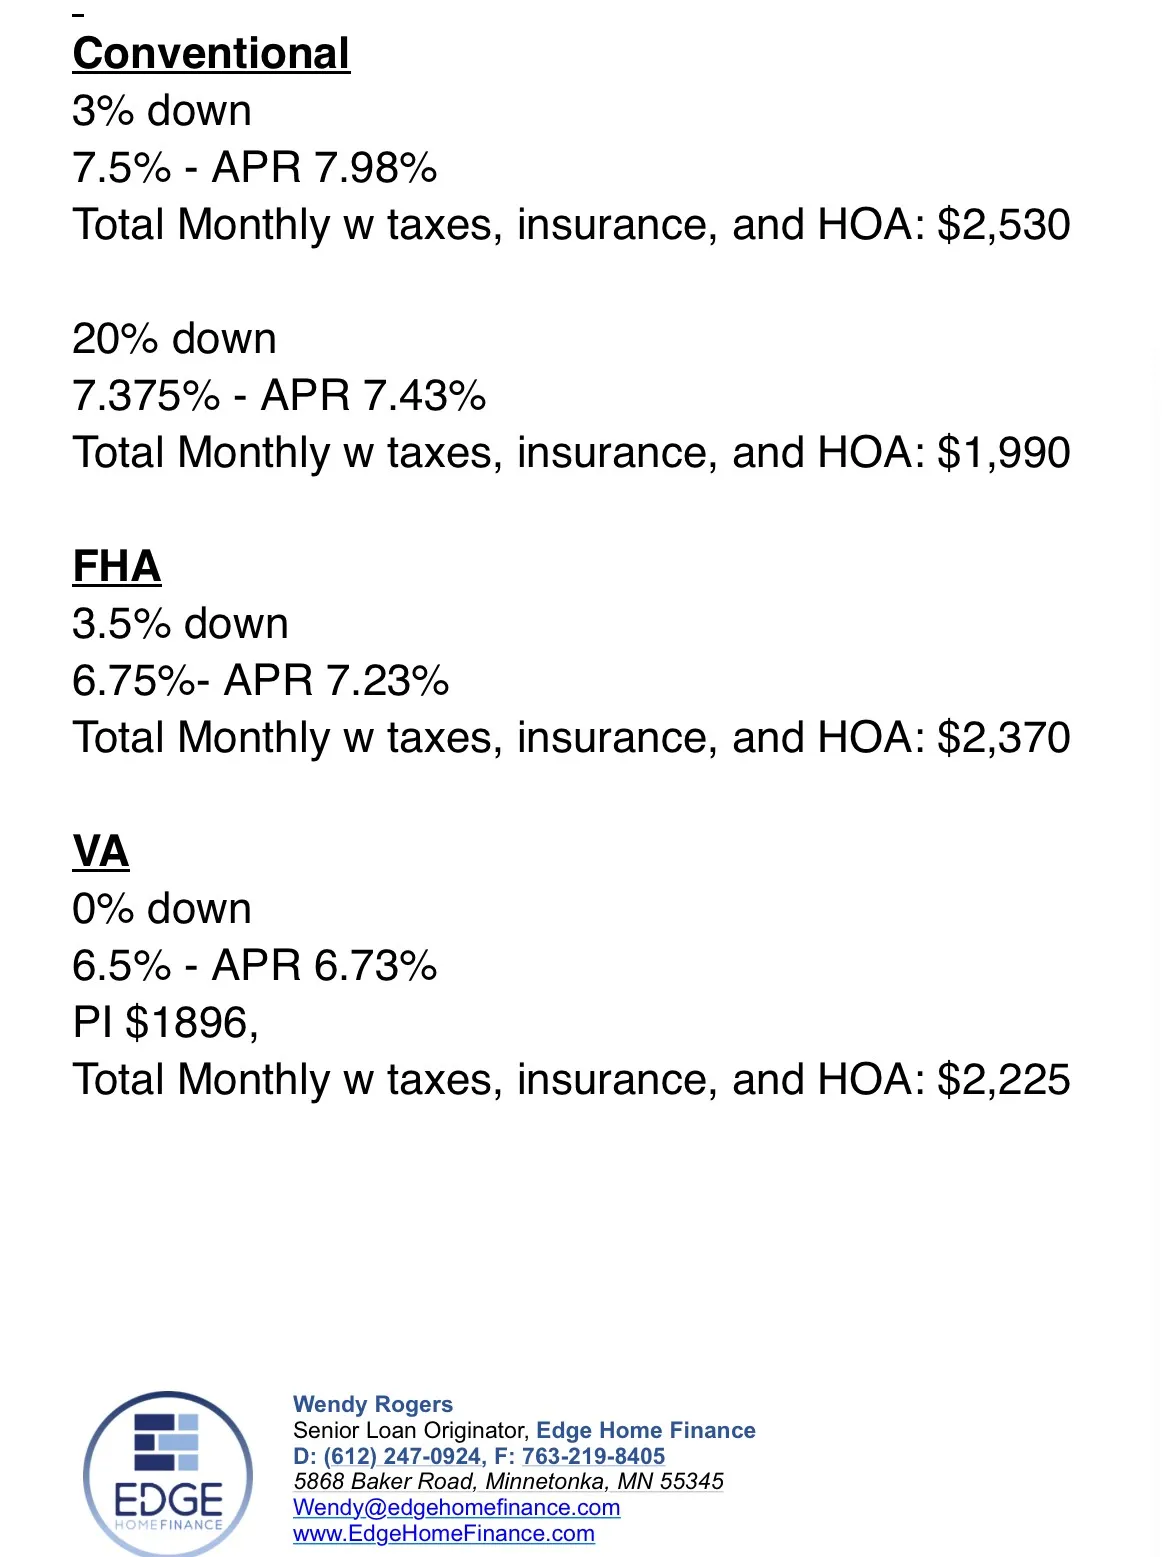Click the VA heading
This screenshot has width=1170, height=1557.
[101, 852]
